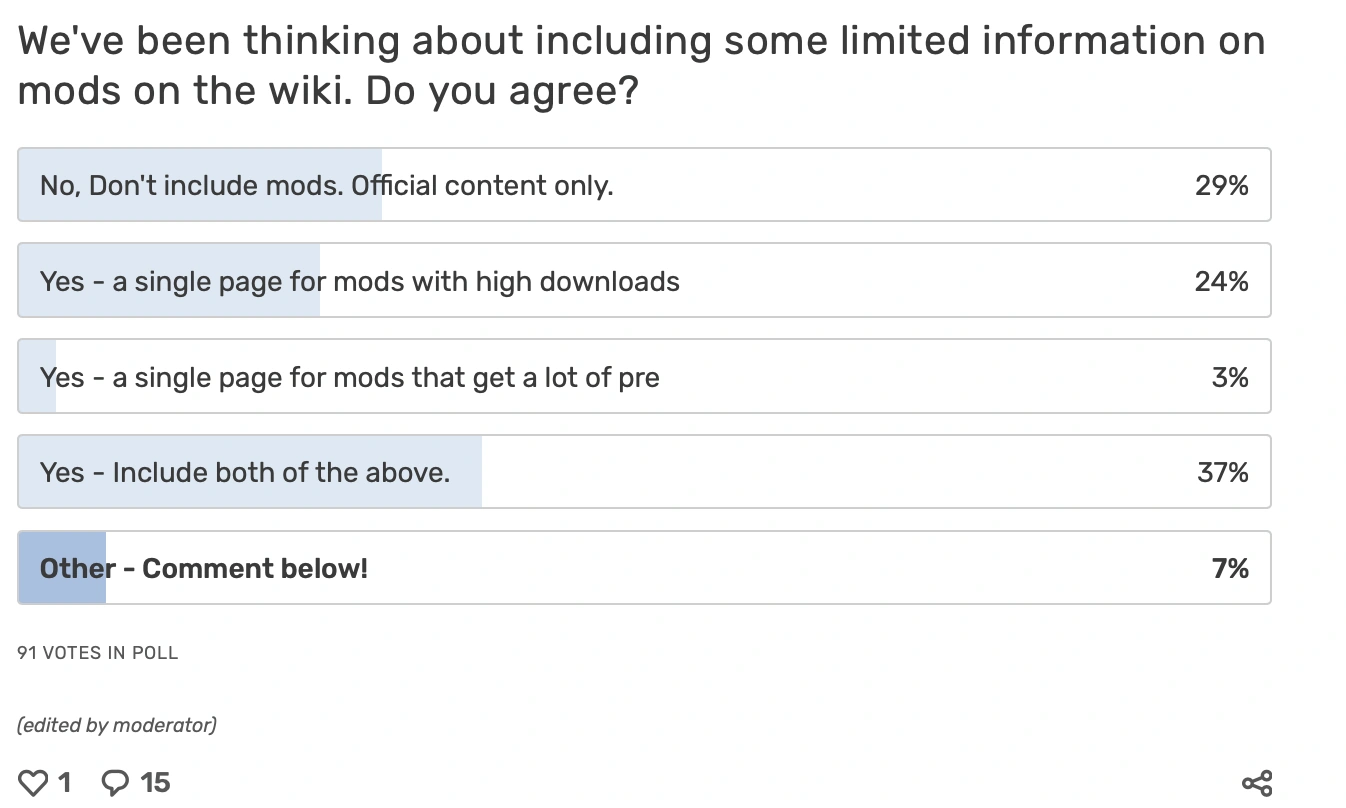Click the 7% result percentage

[x=1229, y=568]
